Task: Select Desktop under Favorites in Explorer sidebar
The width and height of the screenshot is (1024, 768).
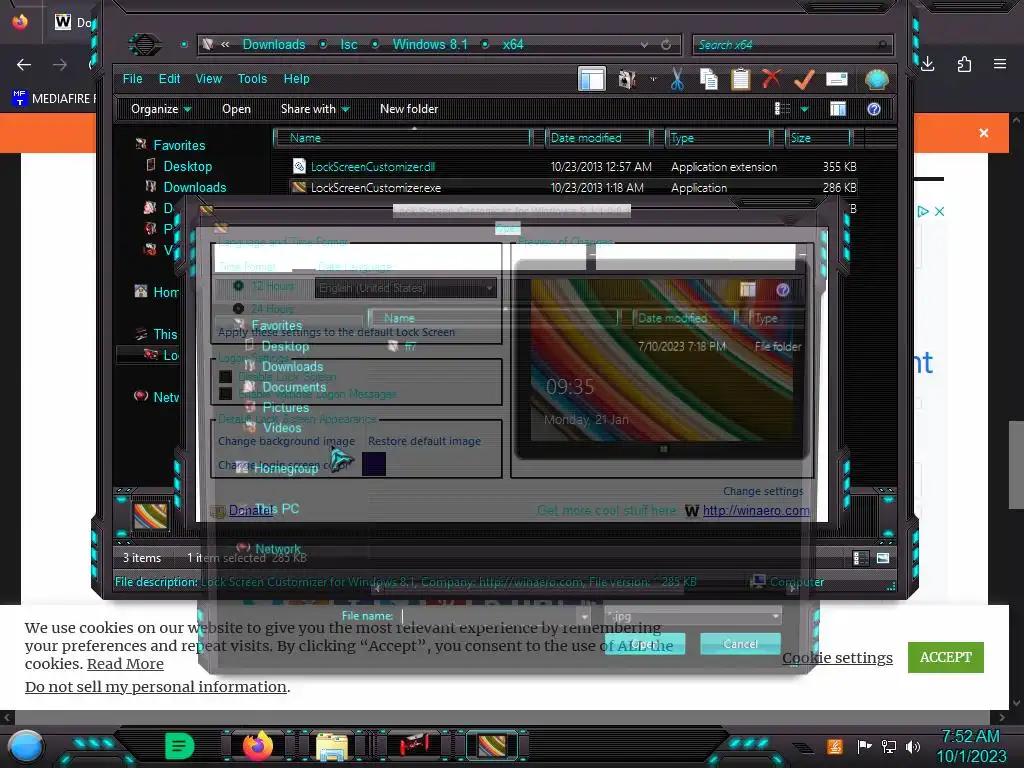Action: [x=187, y=167]
